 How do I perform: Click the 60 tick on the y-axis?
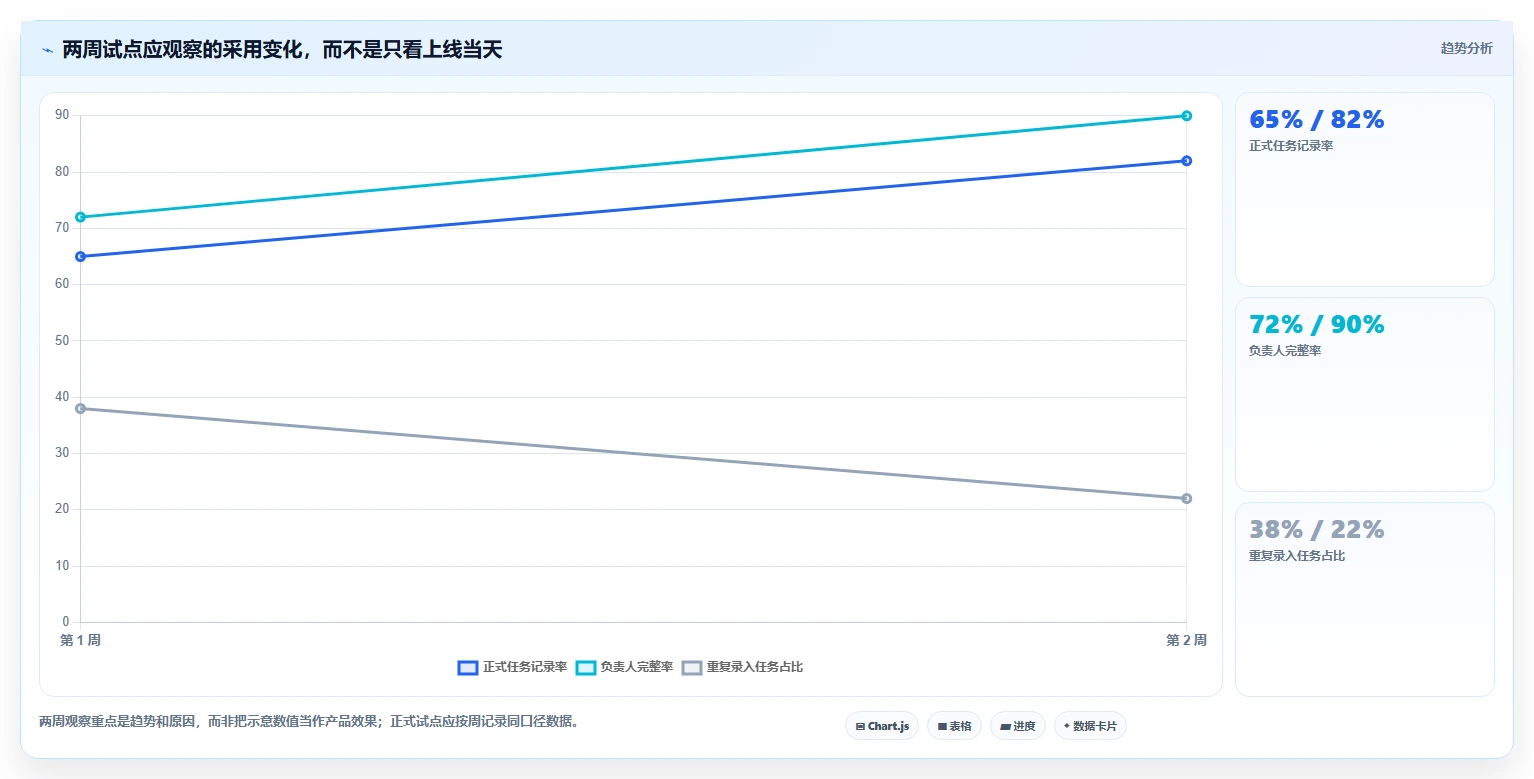point(62,284)
